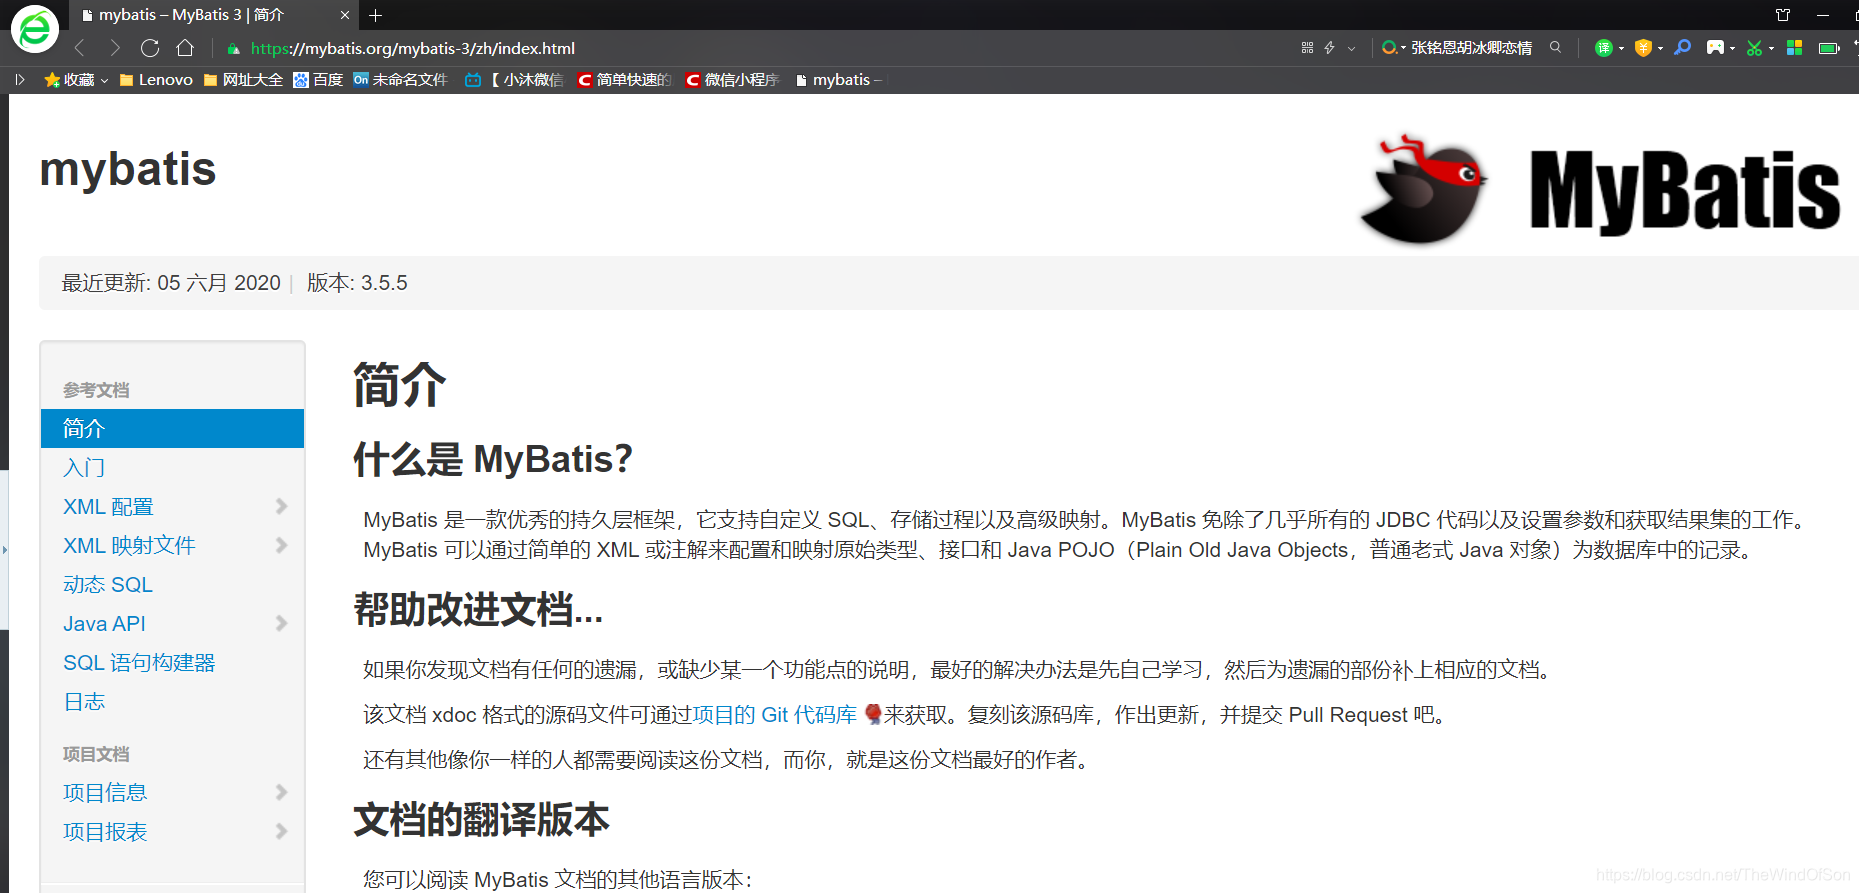Expand the 项目信息 chevron
Image resolution: width=1859 pixels, height=893 pixels.
281,792
